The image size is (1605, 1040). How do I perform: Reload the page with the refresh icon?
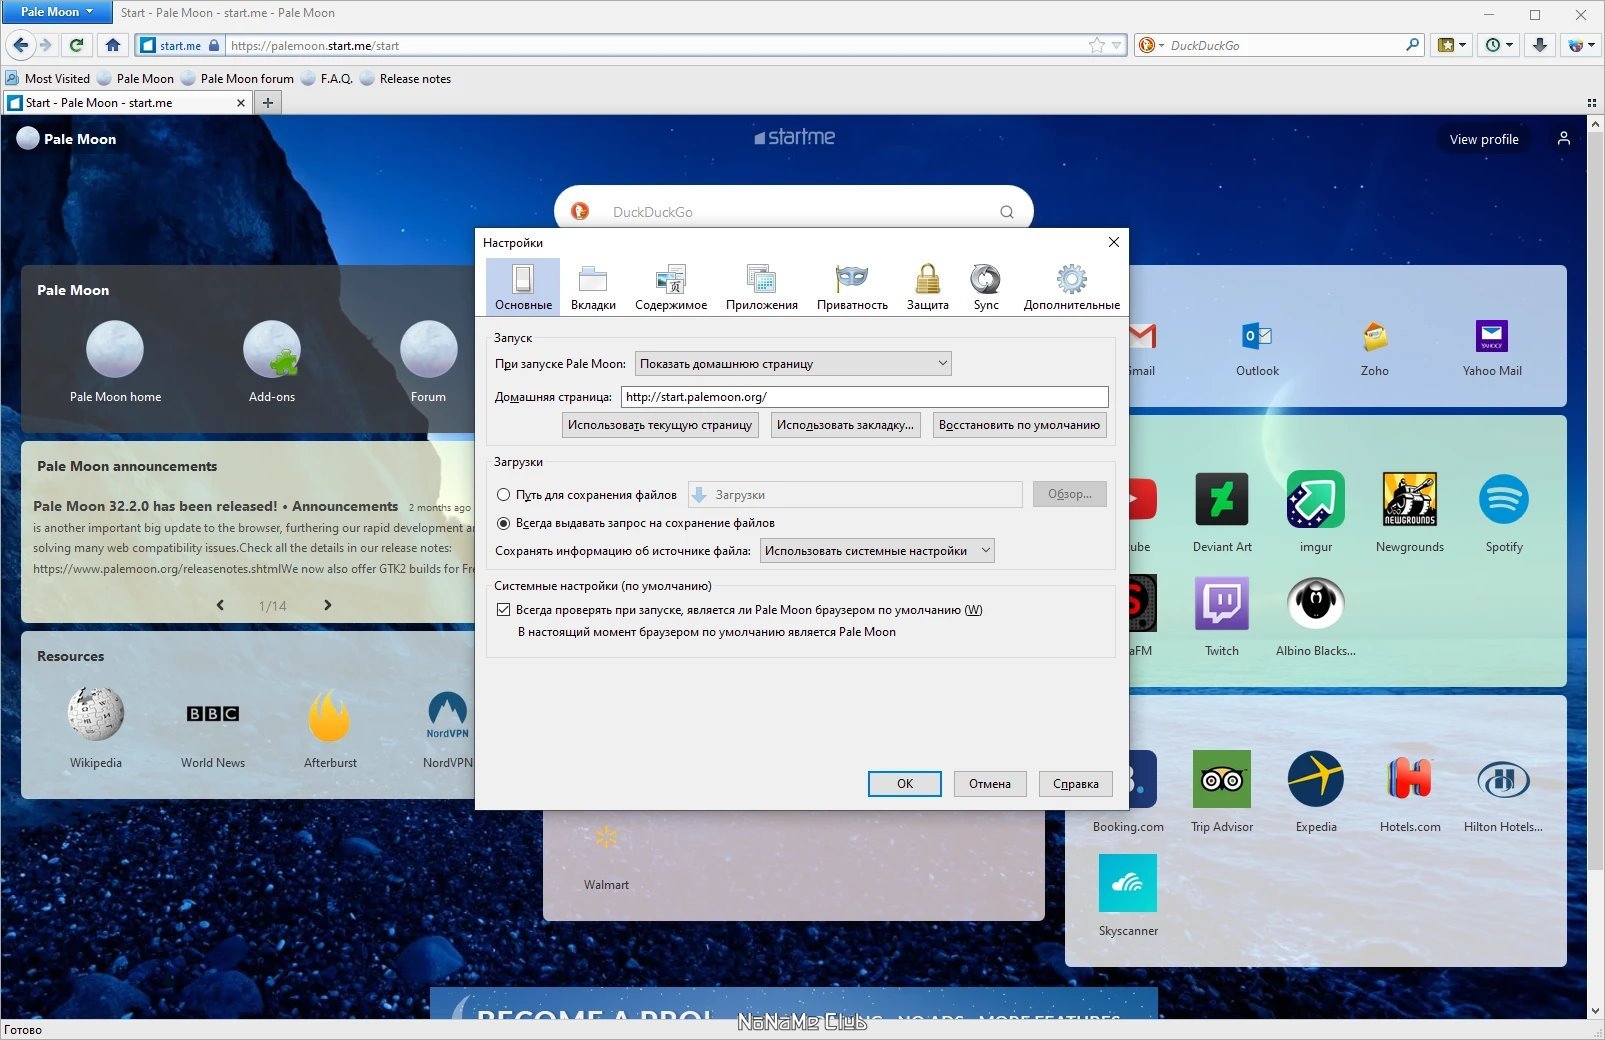[x=76, y=45]
